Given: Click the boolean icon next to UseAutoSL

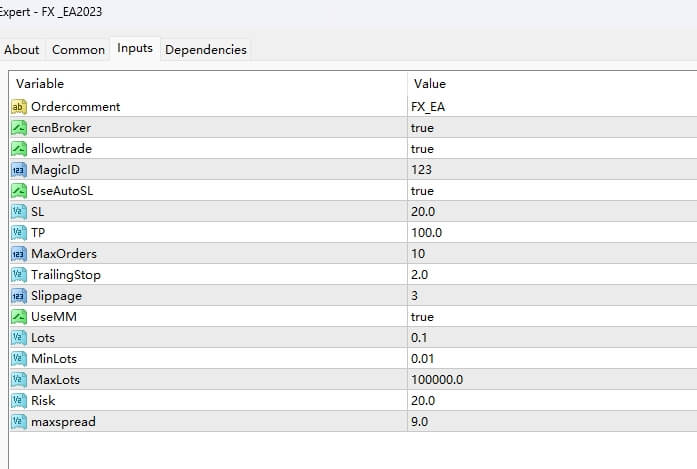Looking at the screenshot, I should [19, 190].
